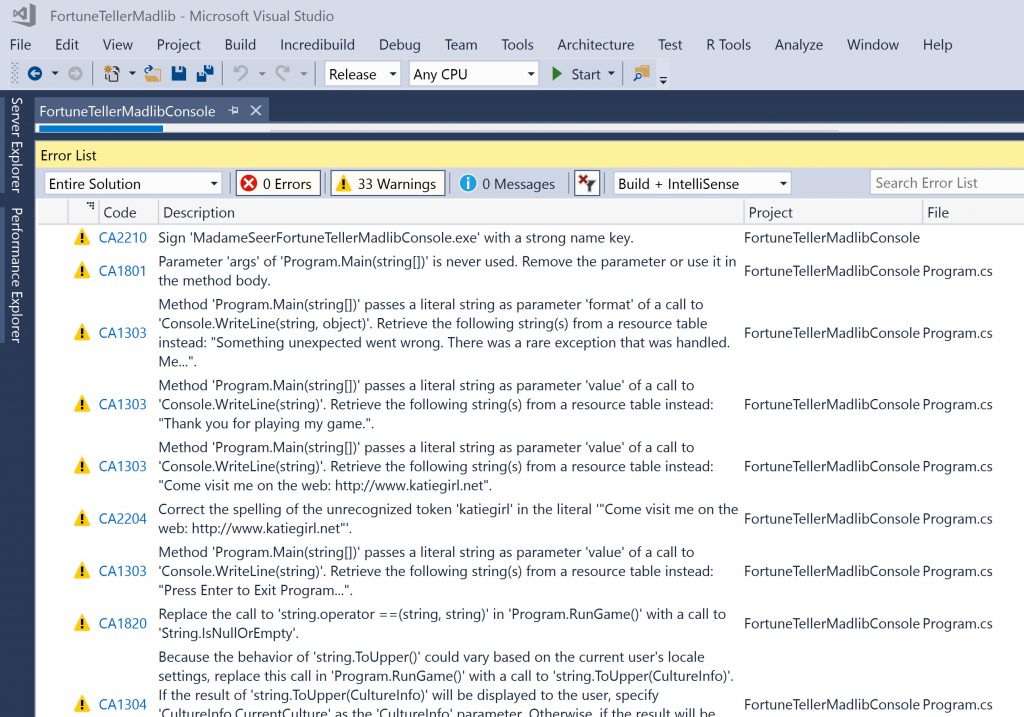Screen dimensions: 1024x717
Task: Open the Build menu
Action: (x=240, y=44)
